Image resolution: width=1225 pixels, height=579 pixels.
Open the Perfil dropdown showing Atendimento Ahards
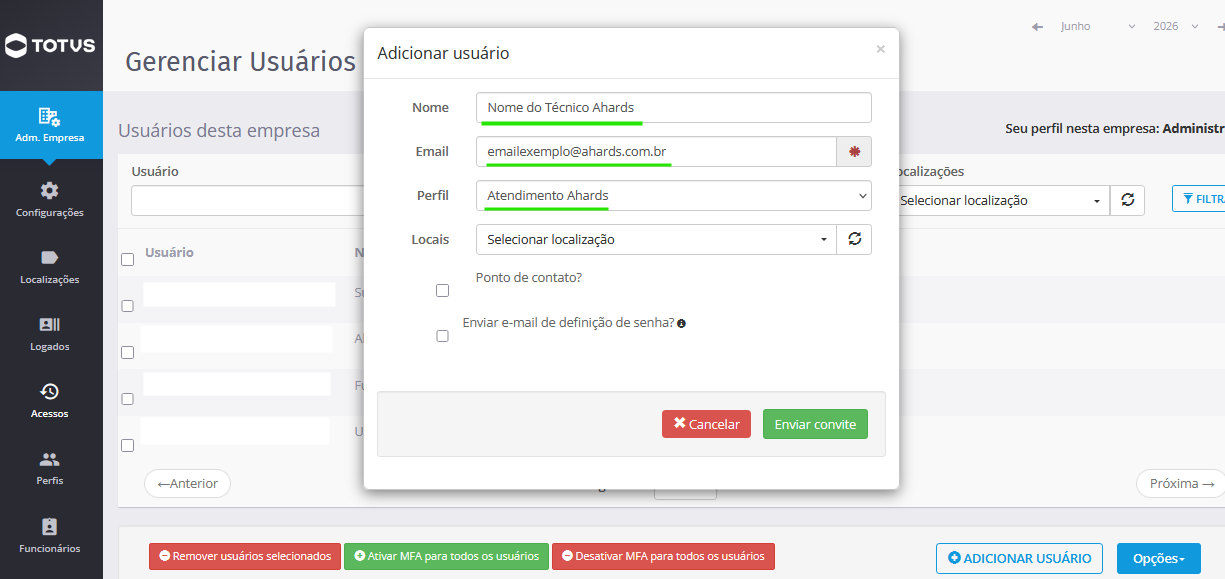click(674, 196)
